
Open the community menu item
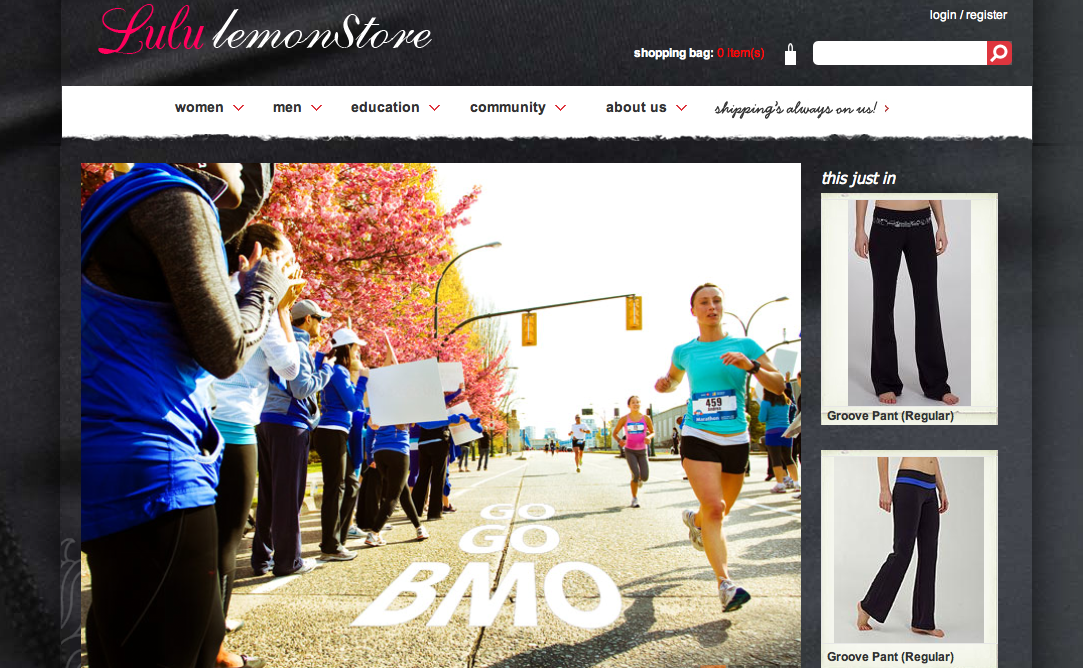click(x=508, y=107)
